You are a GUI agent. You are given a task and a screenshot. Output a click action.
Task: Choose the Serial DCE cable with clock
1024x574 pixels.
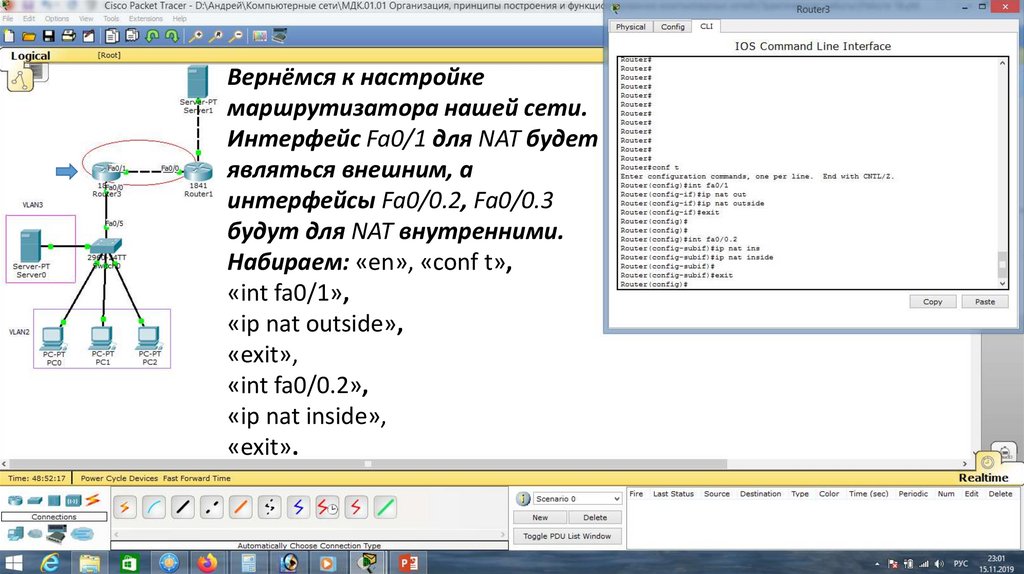click(327, 507)
